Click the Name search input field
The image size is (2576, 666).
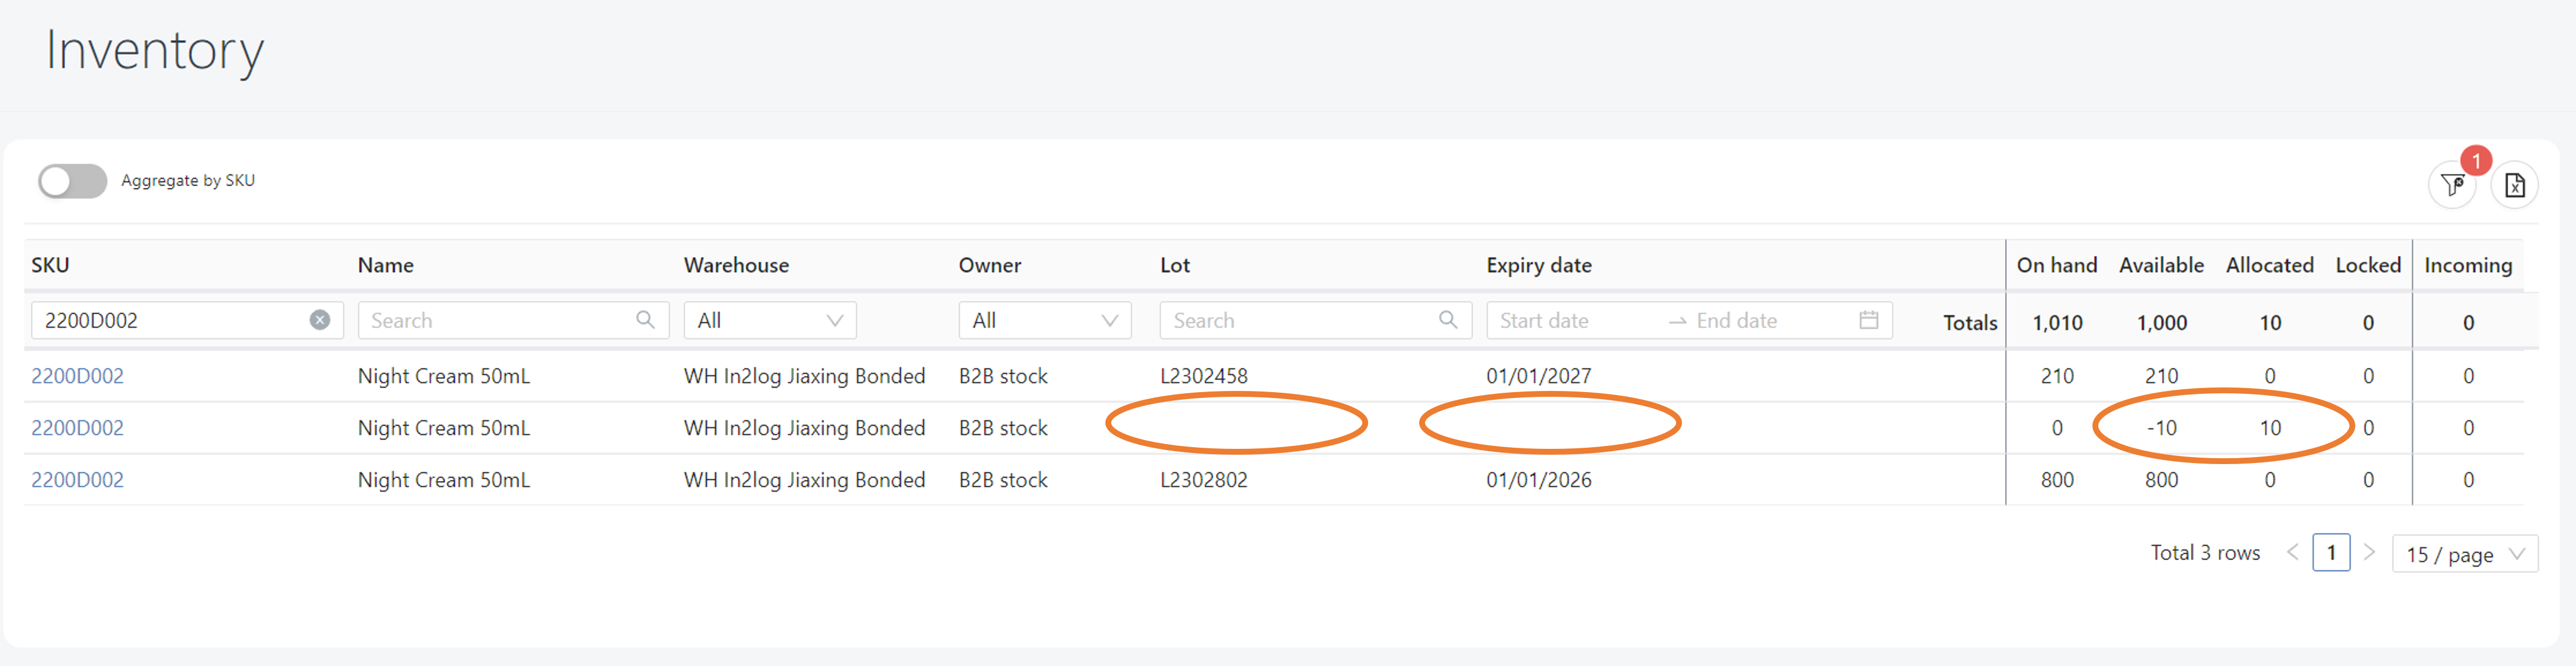pos(495,320)
